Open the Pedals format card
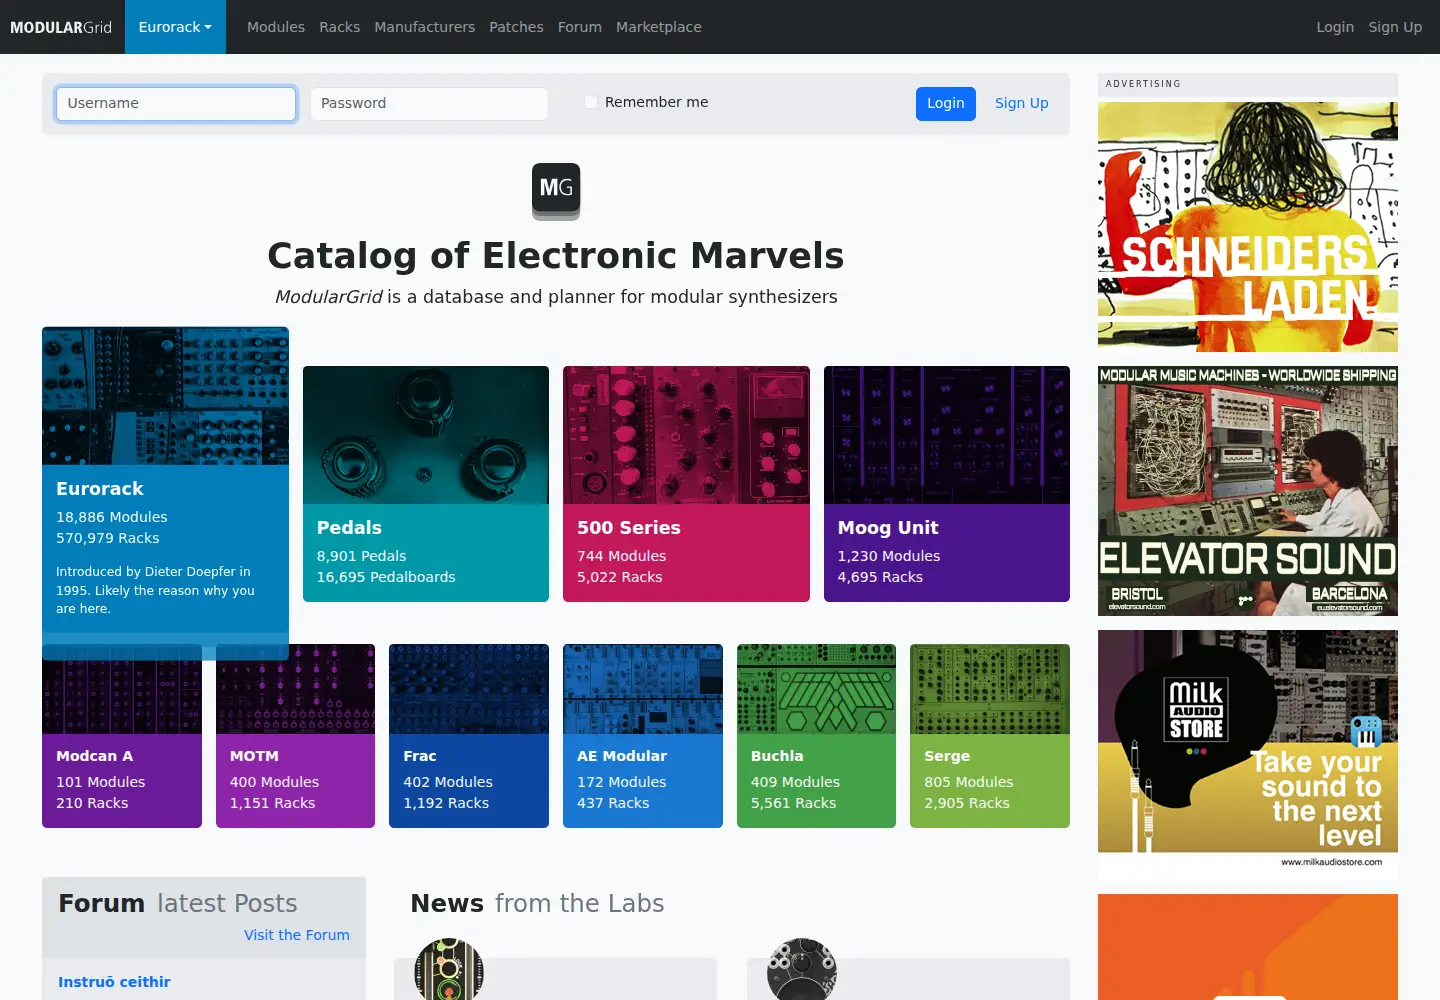1440x1000 pixels. (426, 484)
